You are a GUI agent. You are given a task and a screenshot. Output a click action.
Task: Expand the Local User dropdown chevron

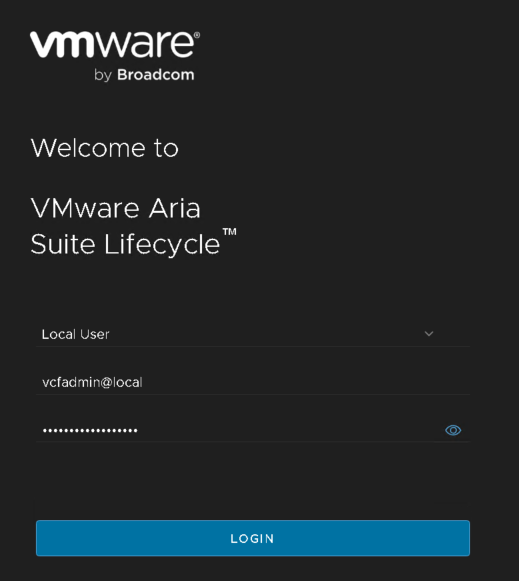[429, 334]
